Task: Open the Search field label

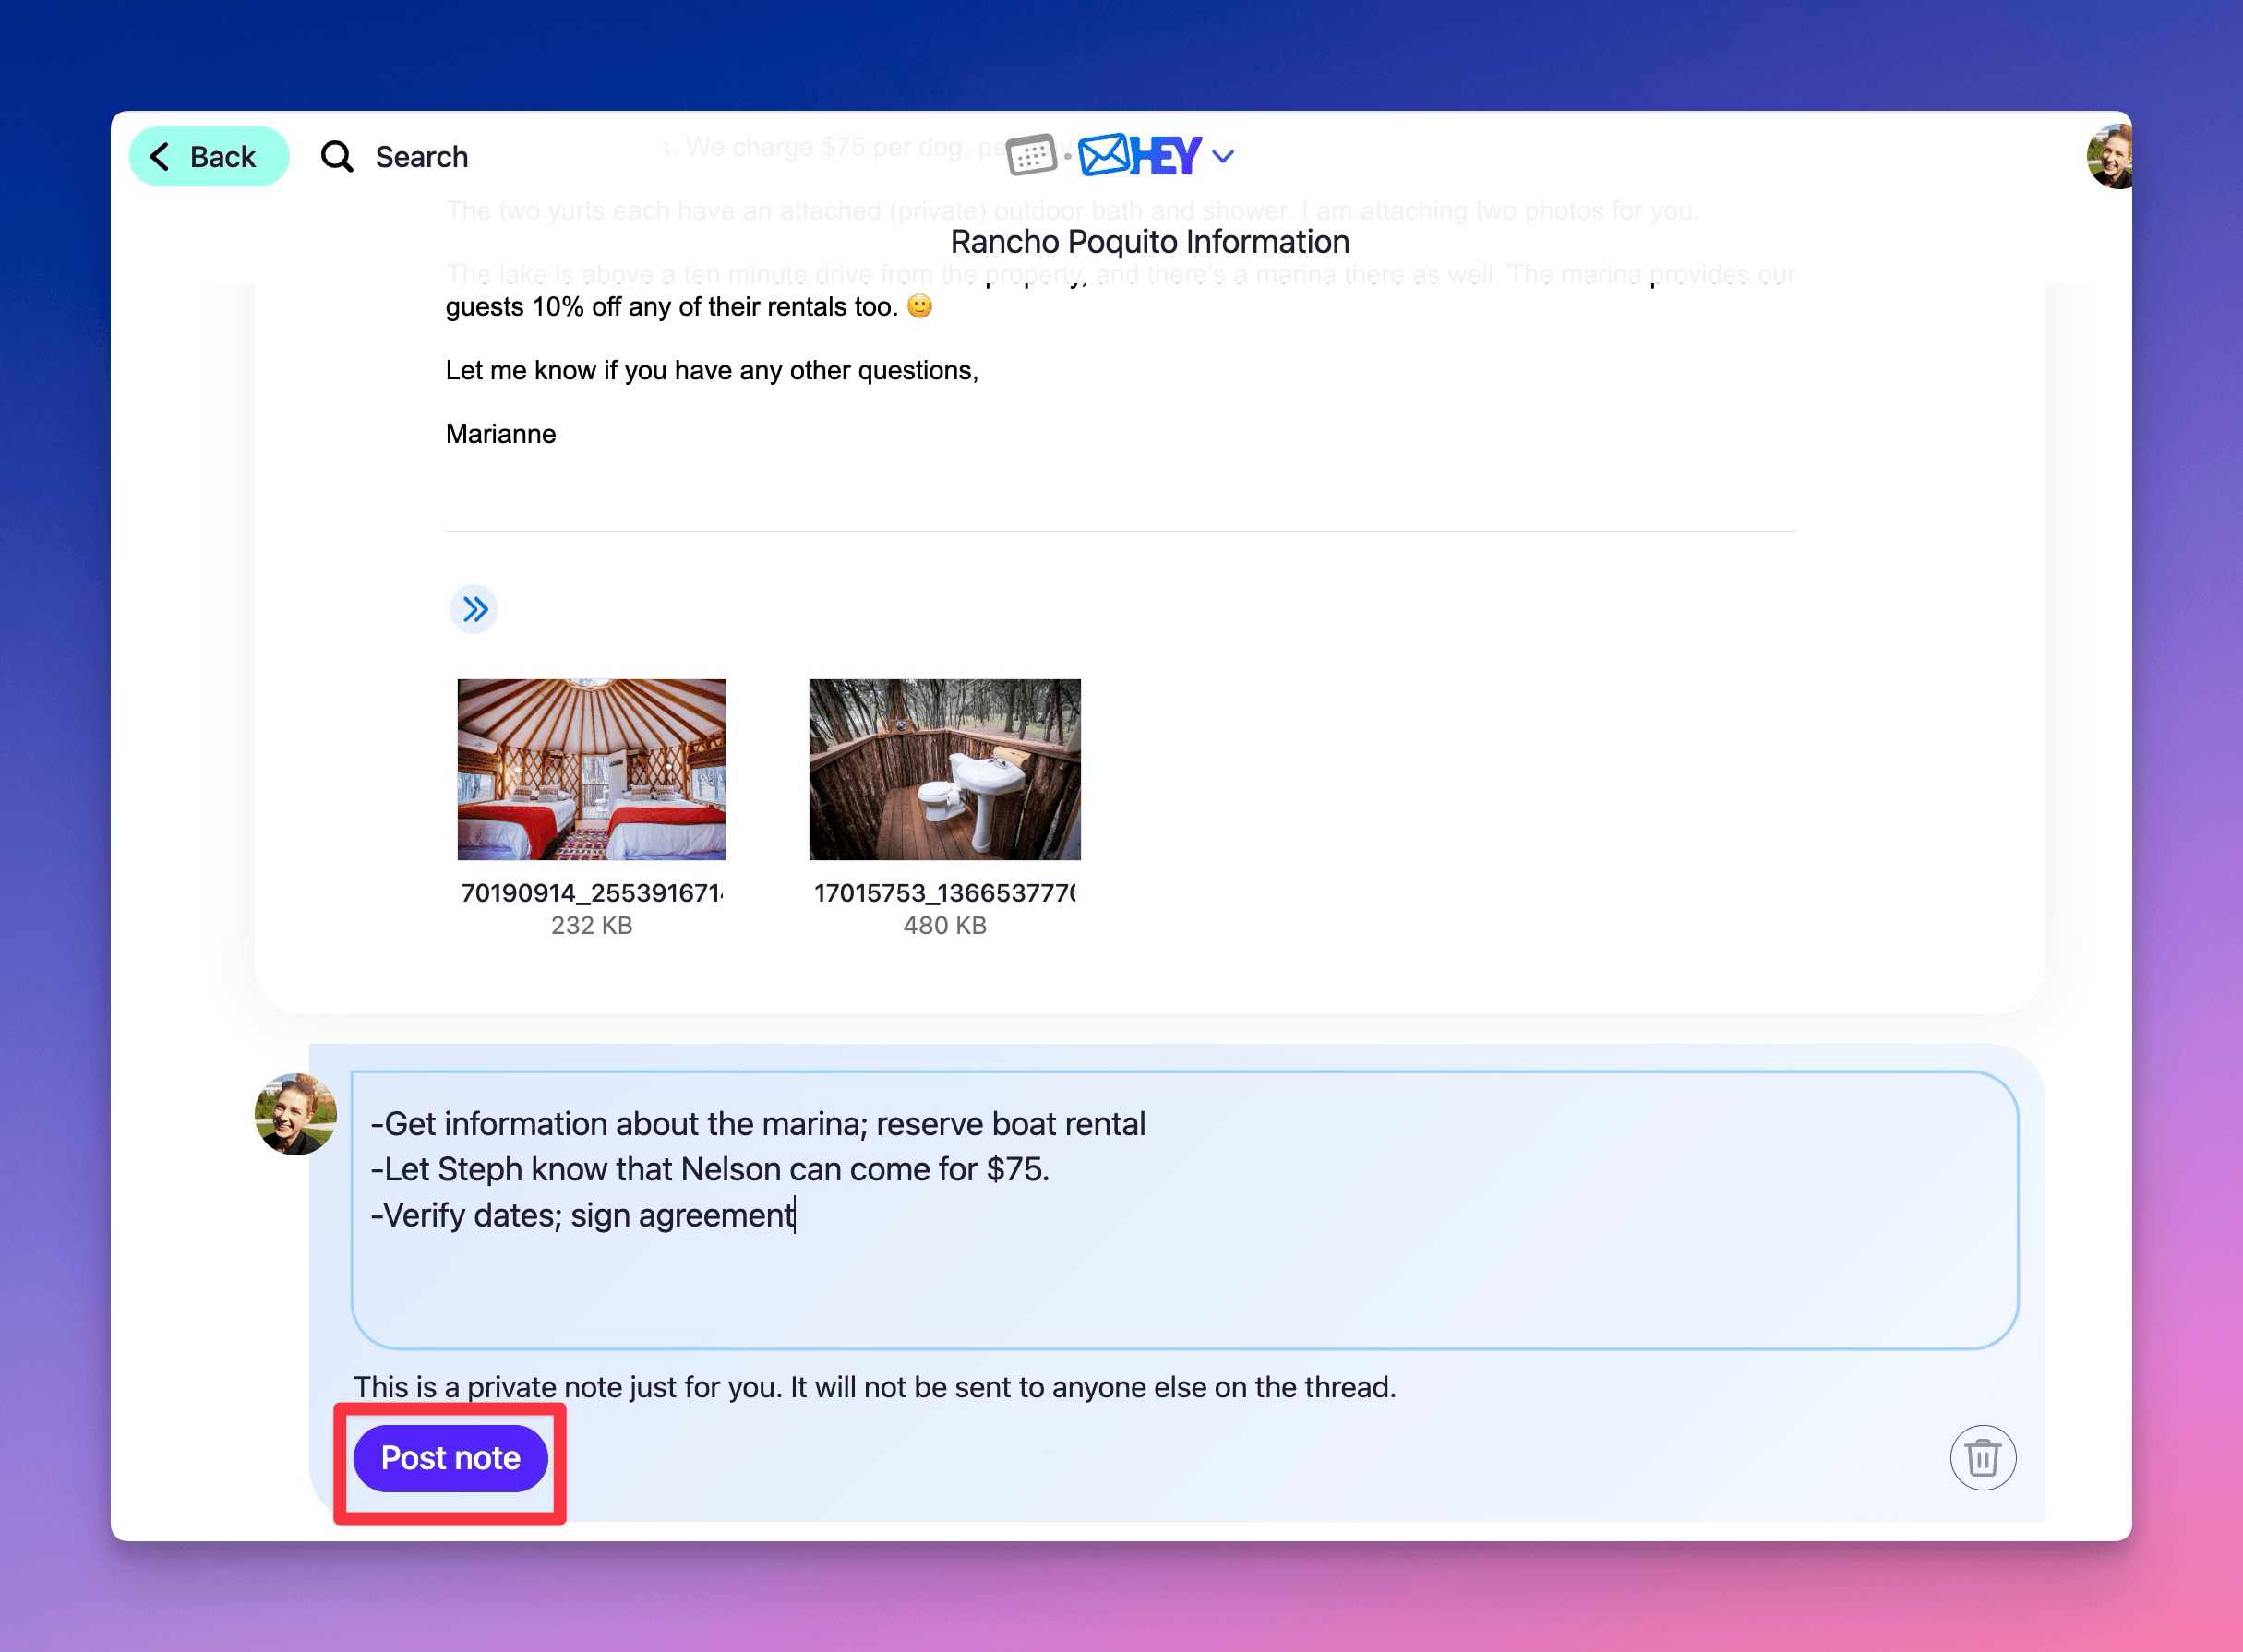Action: click(x=421, y=156)
